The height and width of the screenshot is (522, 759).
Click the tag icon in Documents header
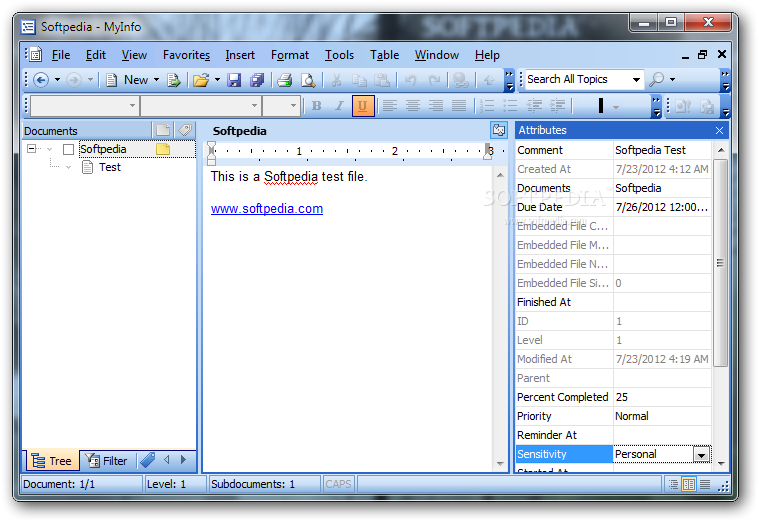[x=185, y=130]
